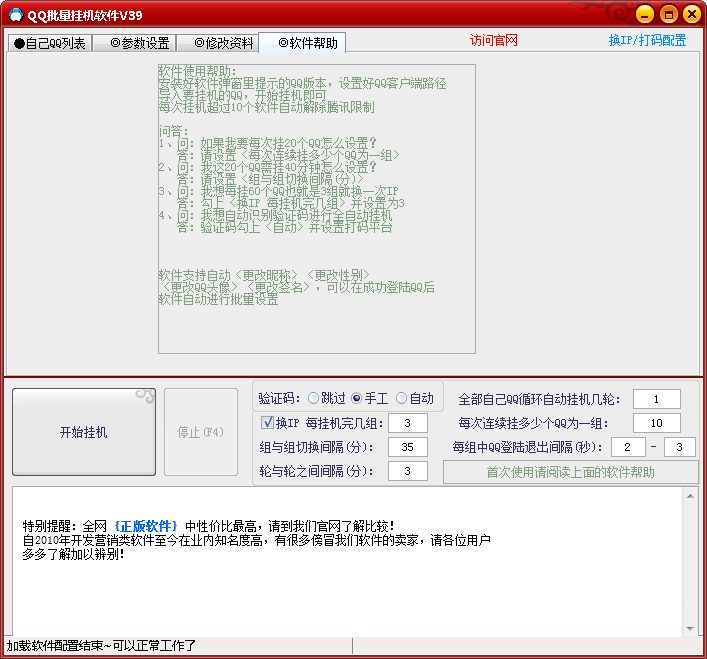Click the log scrollbar down arrow

point(690,628)
